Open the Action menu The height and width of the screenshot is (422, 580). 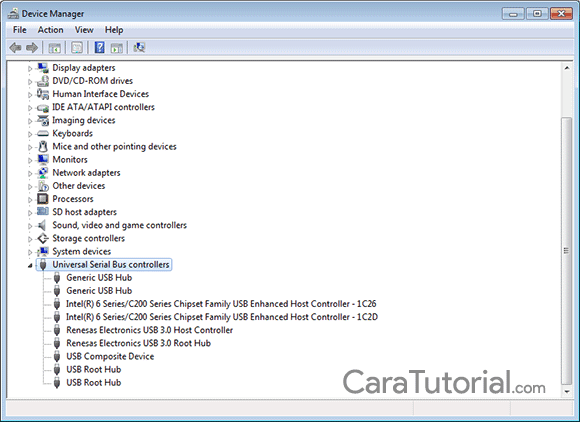click(x=50, y=30)
